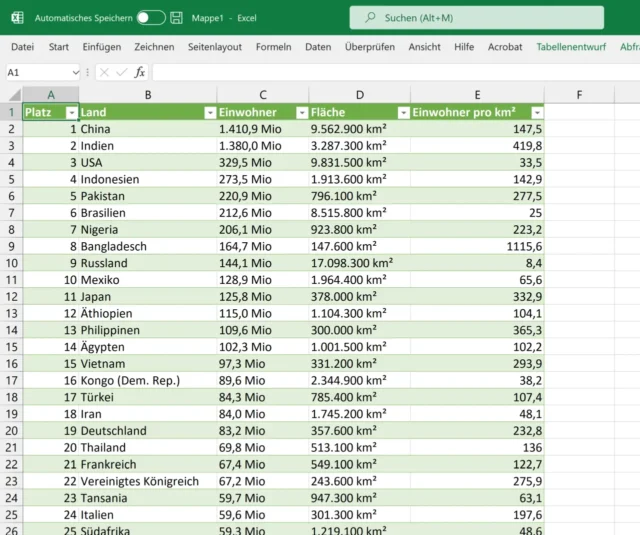Click into the Suchen search box

coord(476,18)
